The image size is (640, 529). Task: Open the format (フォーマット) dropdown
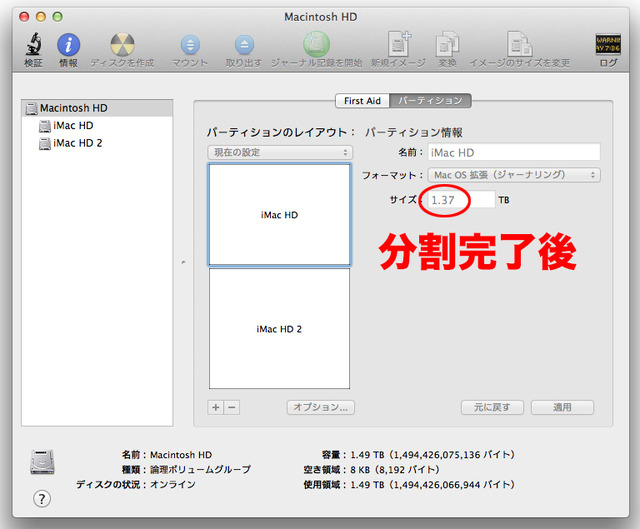513,175
